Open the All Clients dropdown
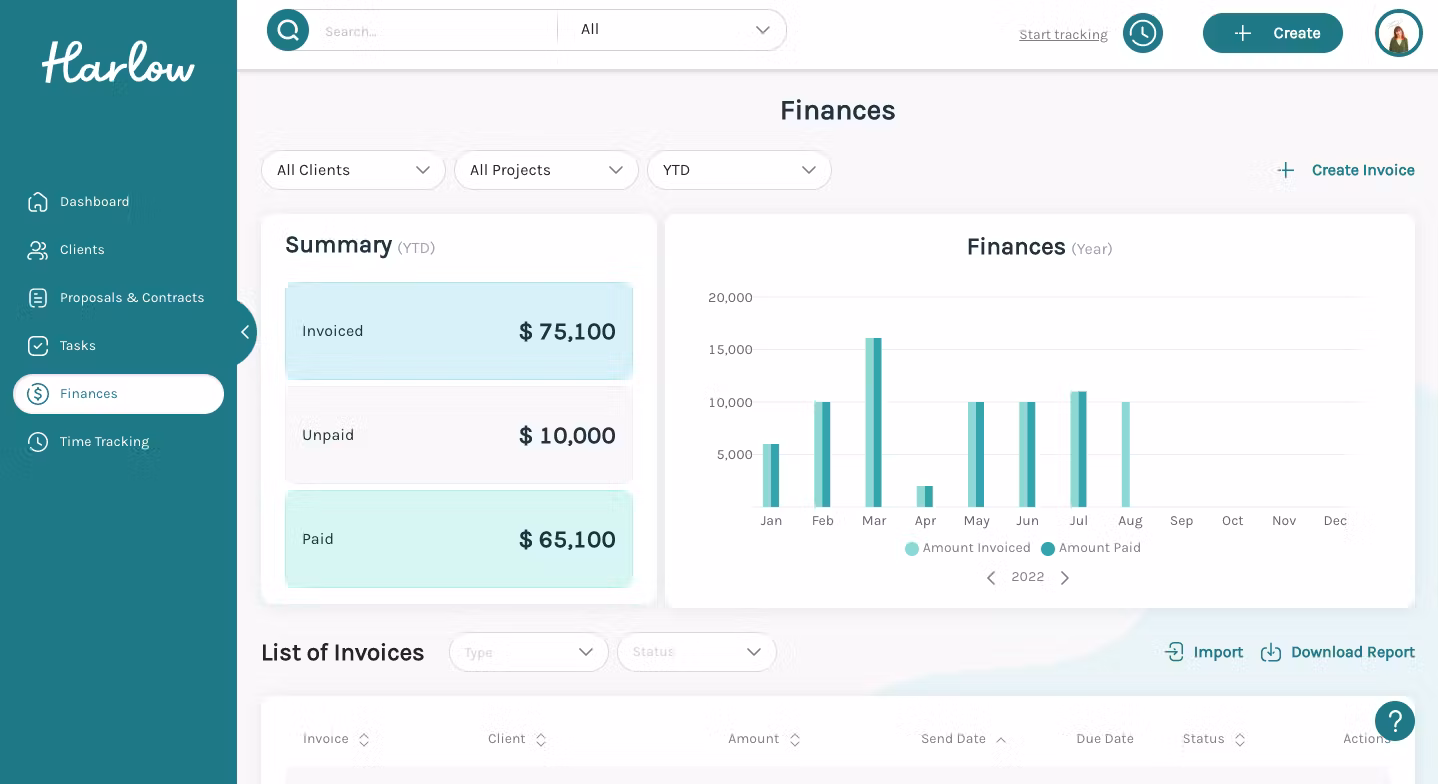 (353, 170)
